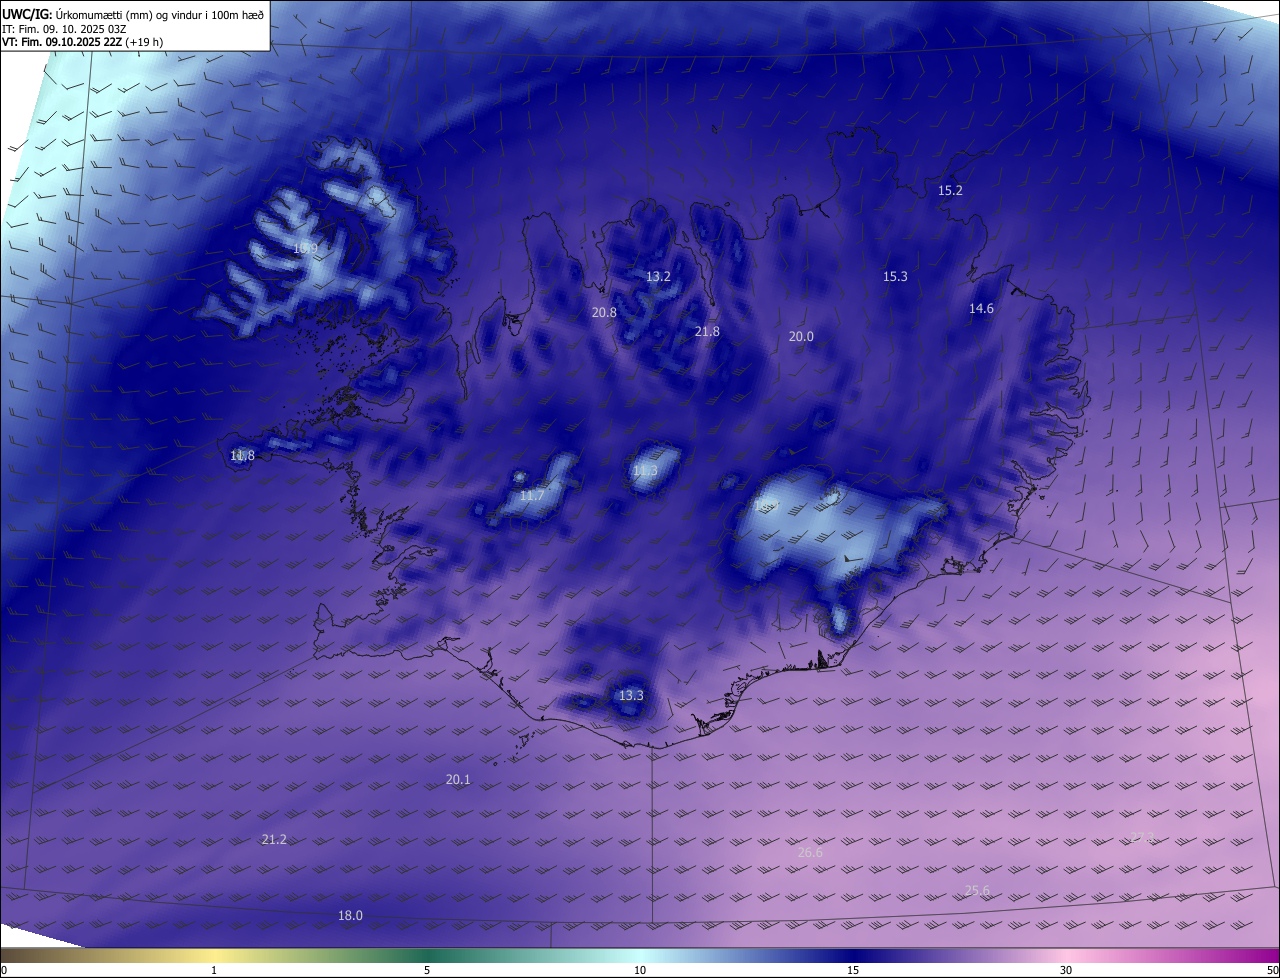Viewport: 1280px width, 978px height.
Task: Click the 25.6 value label over the ocean
Action: [x=977, y=890]
